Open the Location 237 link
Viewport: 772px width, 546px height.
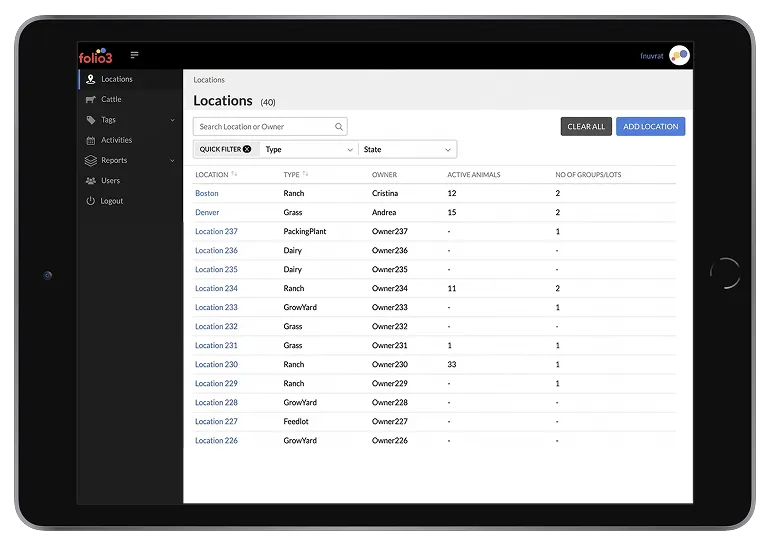(x=216, y=231)
